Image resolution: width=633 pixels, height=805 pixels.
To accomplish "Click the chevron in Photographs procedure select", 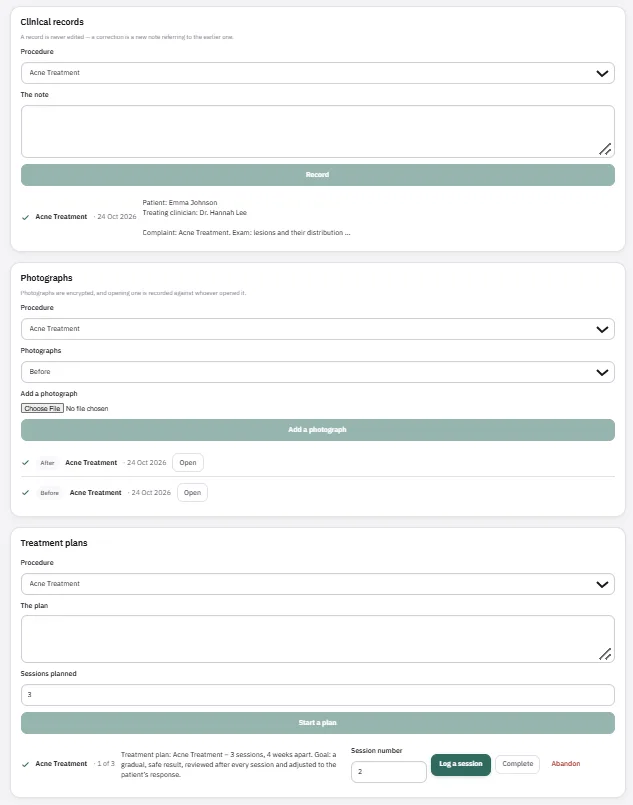I will [602, 330].
